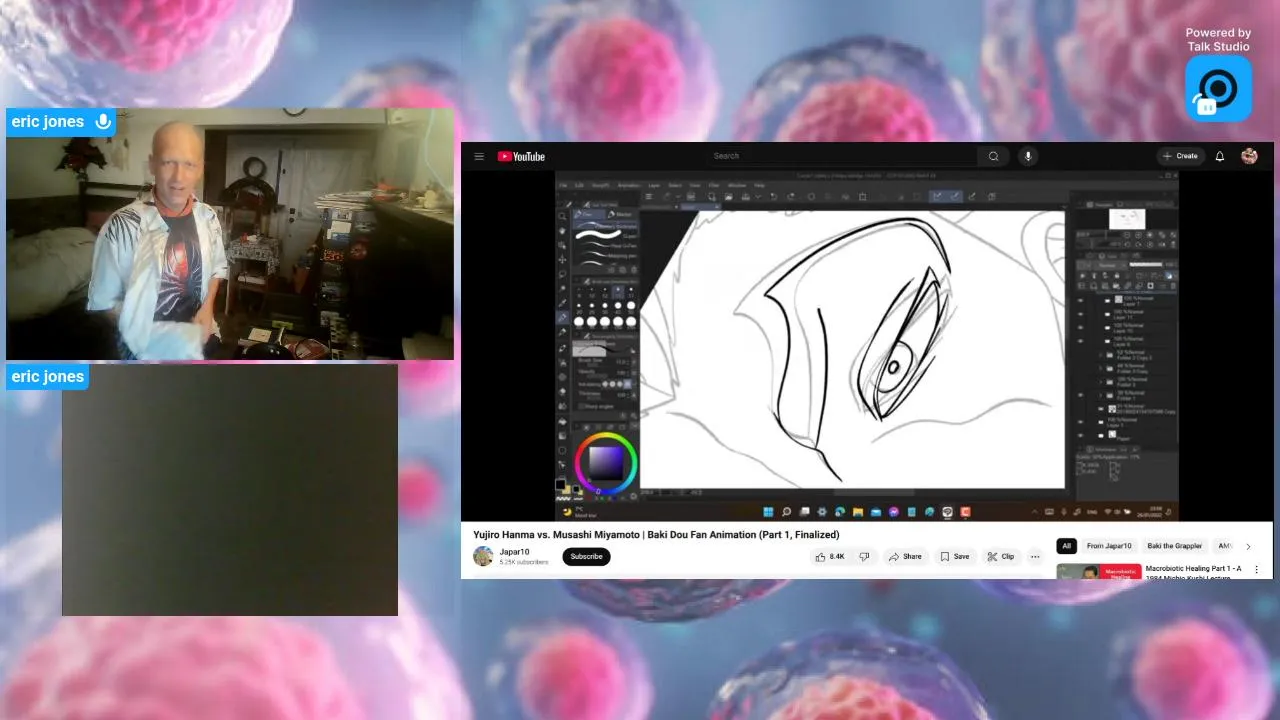Open the Select menu in drawing app
This screenshot has width=1280, height=720.
click(x=675, y=185)
